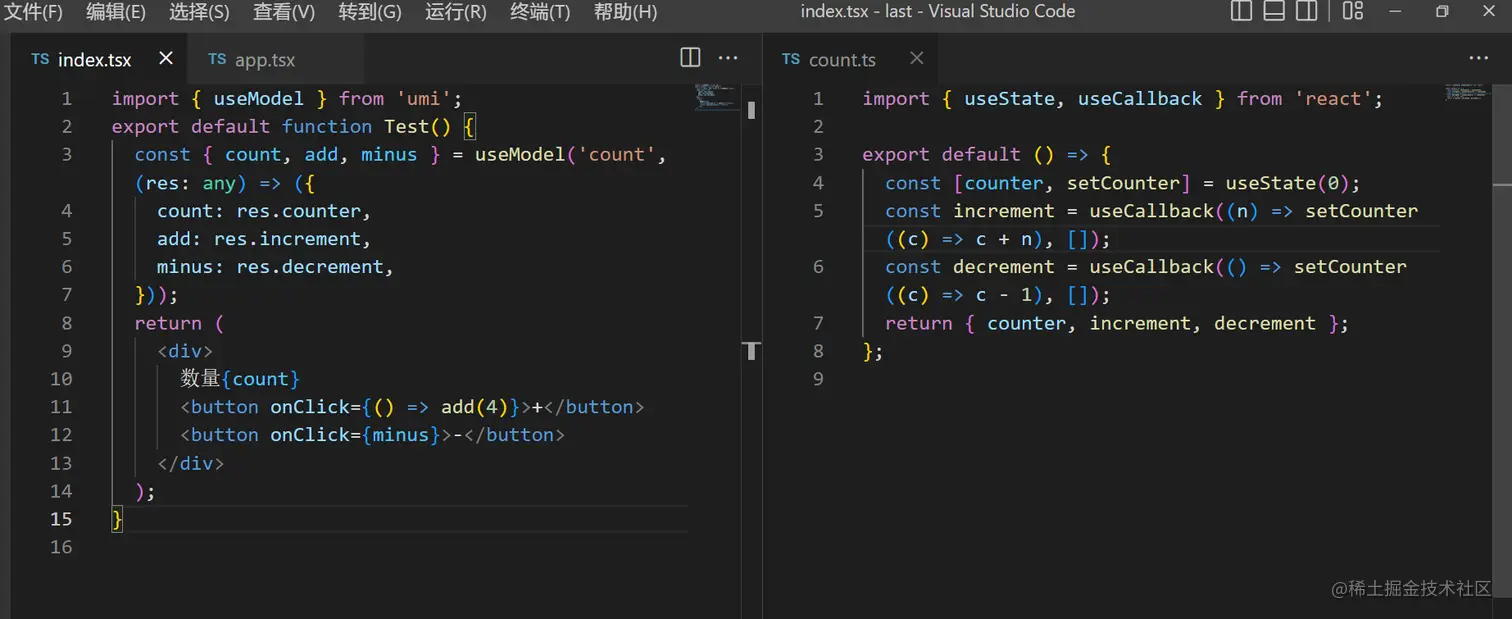Toggle the bottom panel layout icon
This screenshot has height=619, width=1512.
tap(1274, 11)
